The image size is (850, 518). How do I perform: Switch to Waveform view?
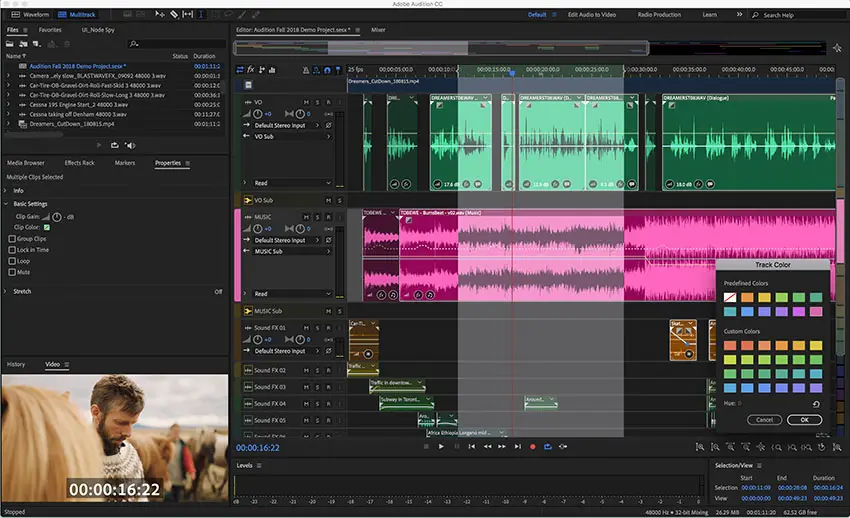[30, 15]
